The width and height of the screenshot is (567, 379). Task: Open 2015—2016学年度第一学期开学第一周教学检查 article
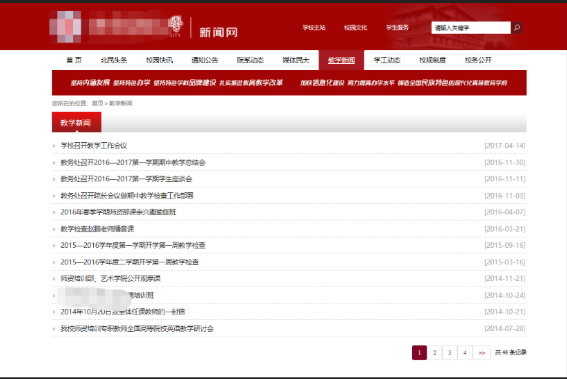pos(133,245)
